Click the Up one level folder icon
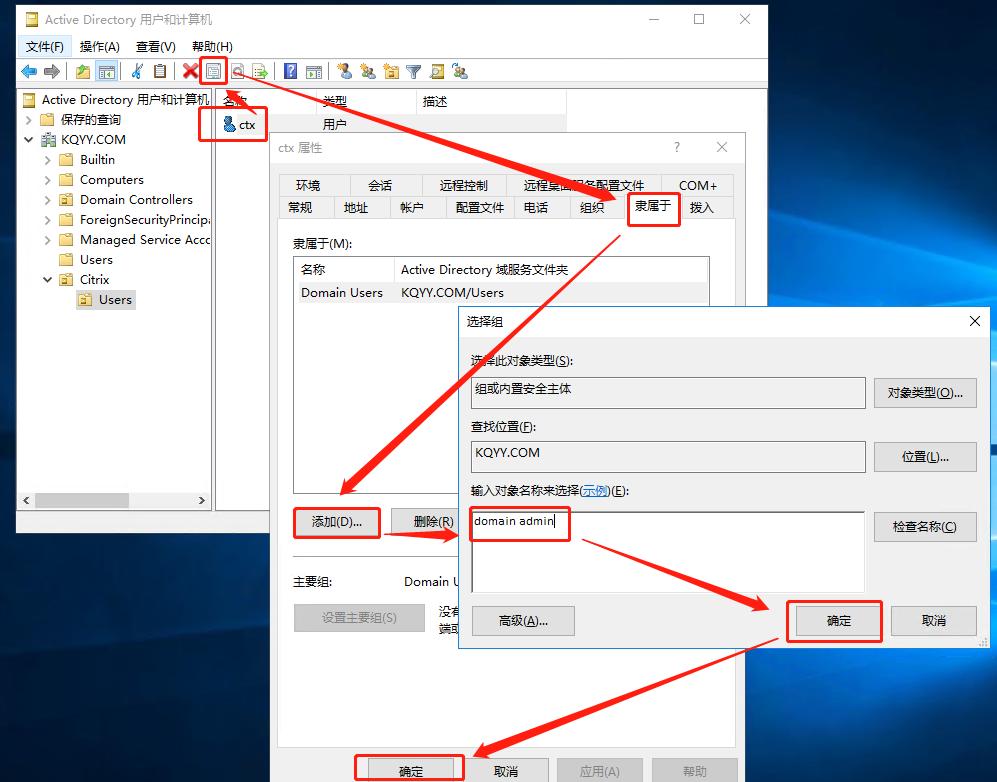Image resolution: width=997 pixels, height=782 pixels. (83, 71)
